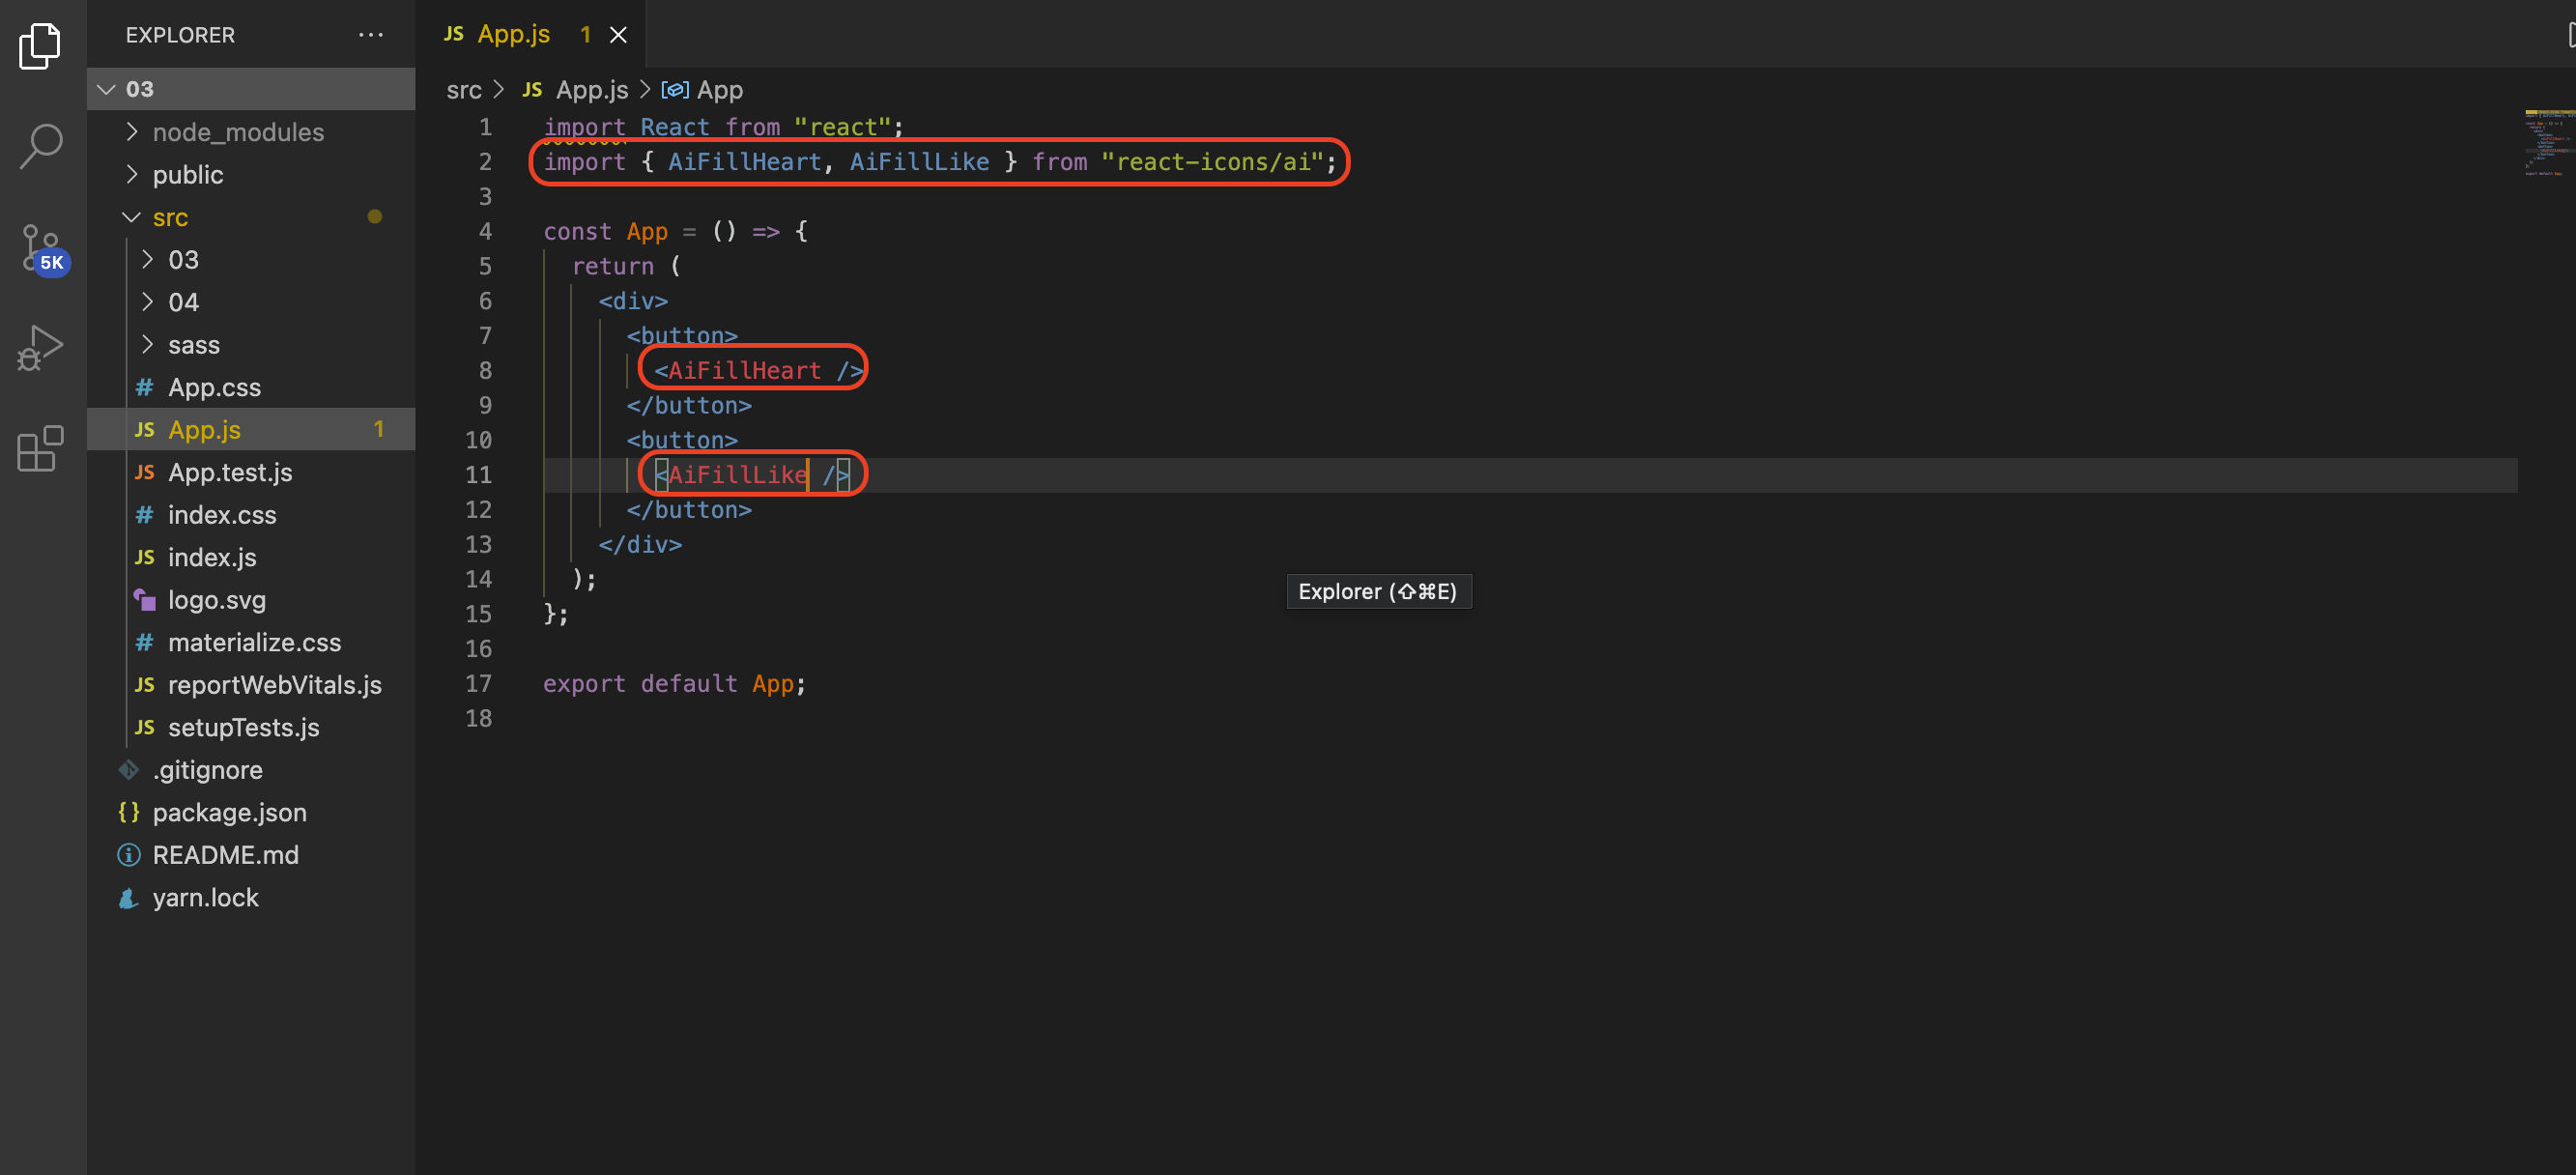Open the Explorer view icon

pyautogui.click(x=40, y=45)
